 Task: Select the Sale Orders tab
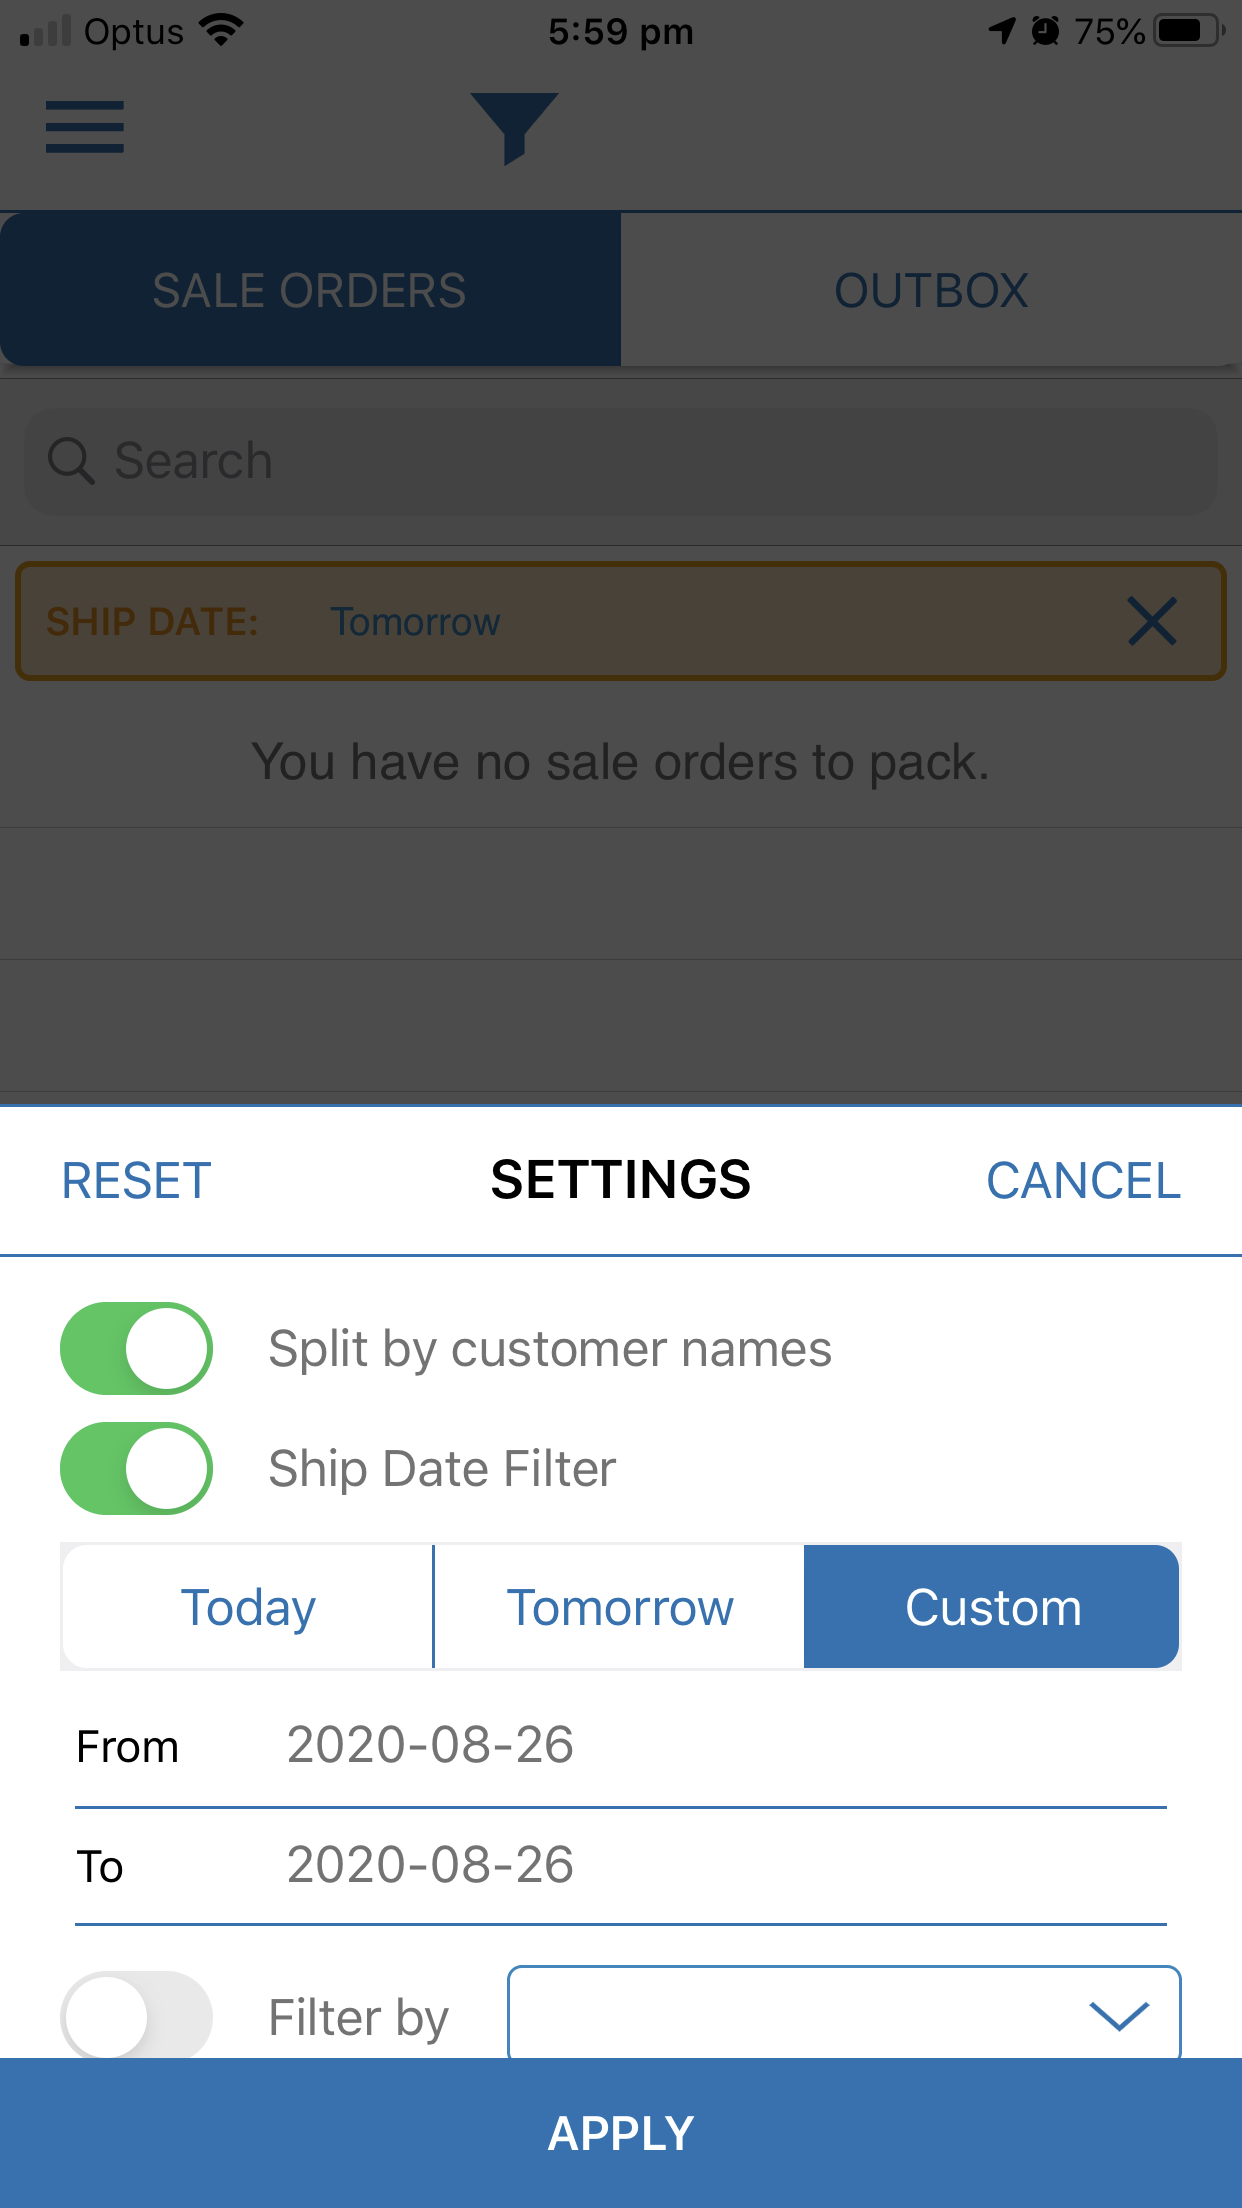coord(310,291)
